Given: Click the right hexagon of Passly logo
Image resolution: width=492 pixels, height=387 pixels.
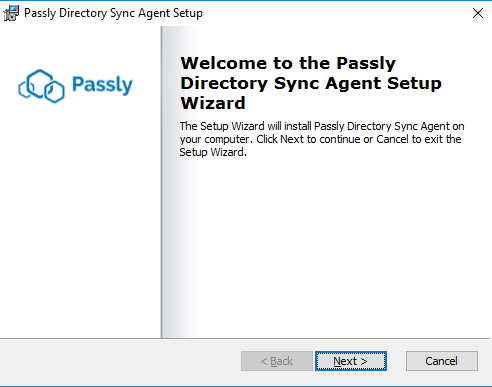Looking at the screenshot, I should (x=54, y=92).
